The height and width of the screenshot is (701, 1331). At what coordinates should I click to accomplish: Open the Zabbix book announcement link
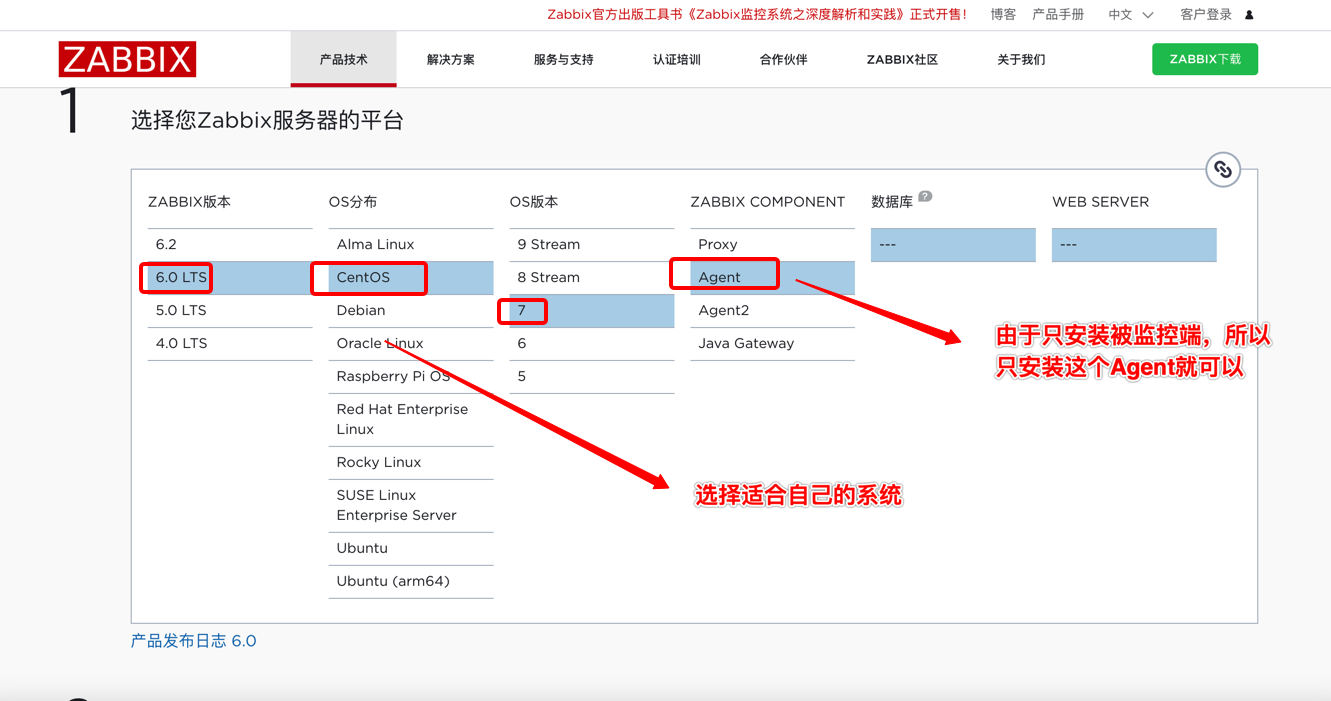pyautogui.click(x=757, y=15)
